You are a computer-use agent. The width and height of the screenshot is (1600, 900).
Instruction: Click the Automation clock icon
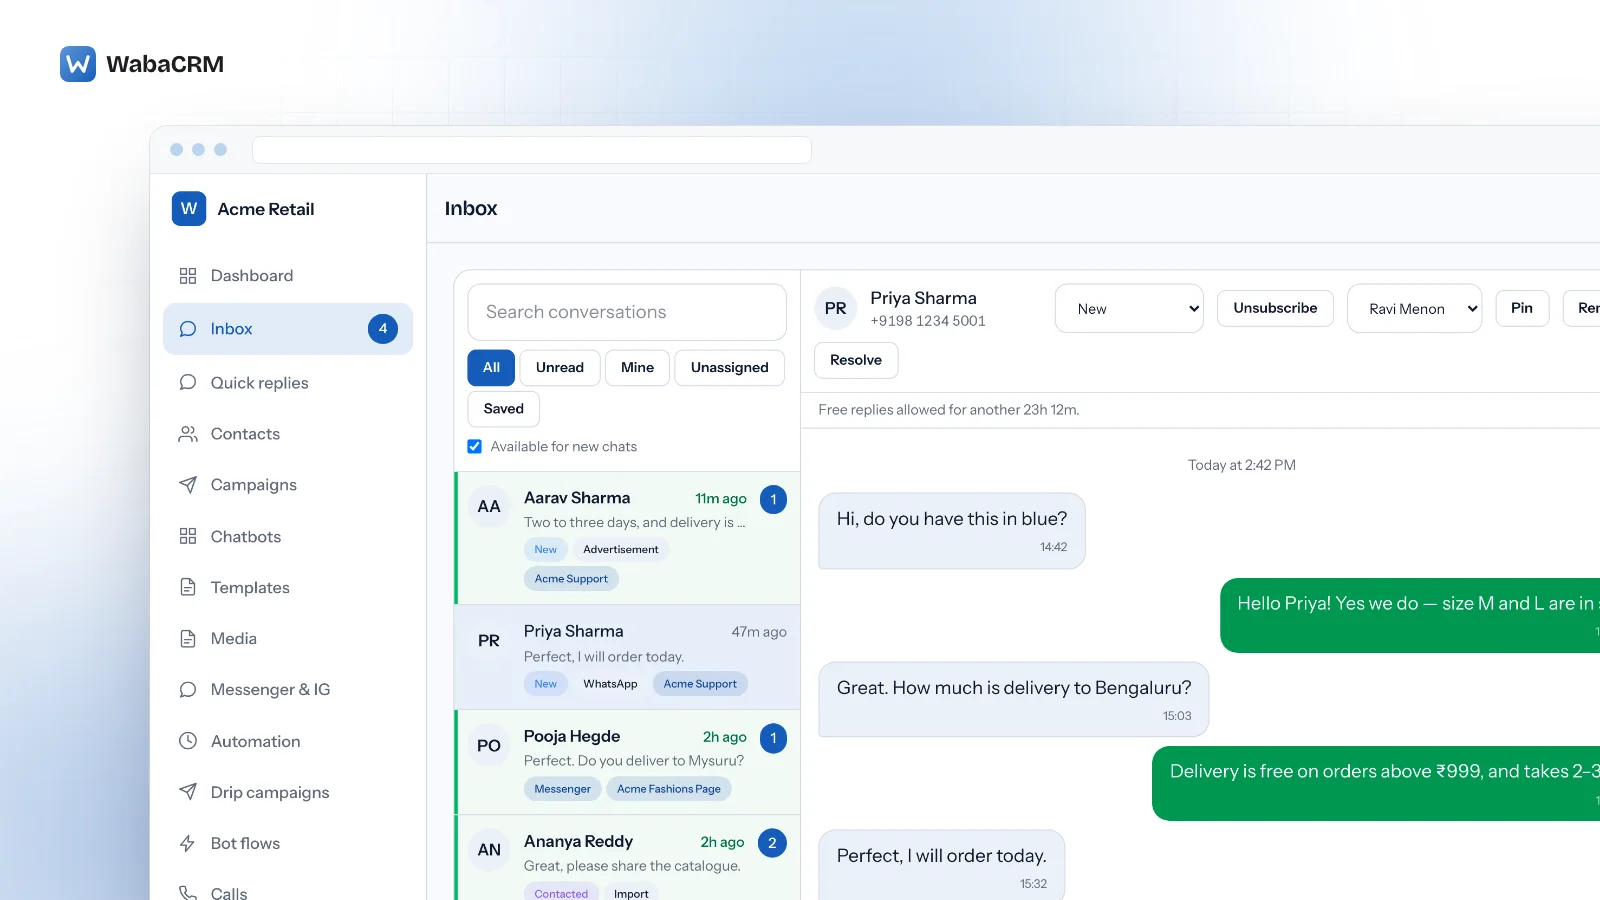[x=188, y=742]
